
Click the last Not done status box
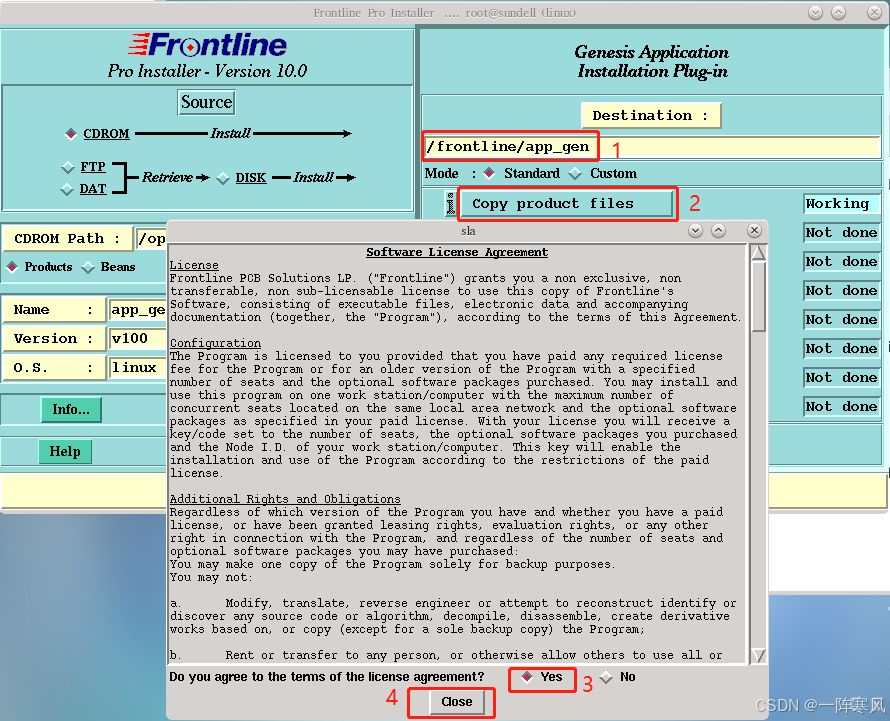coord(841,406)
